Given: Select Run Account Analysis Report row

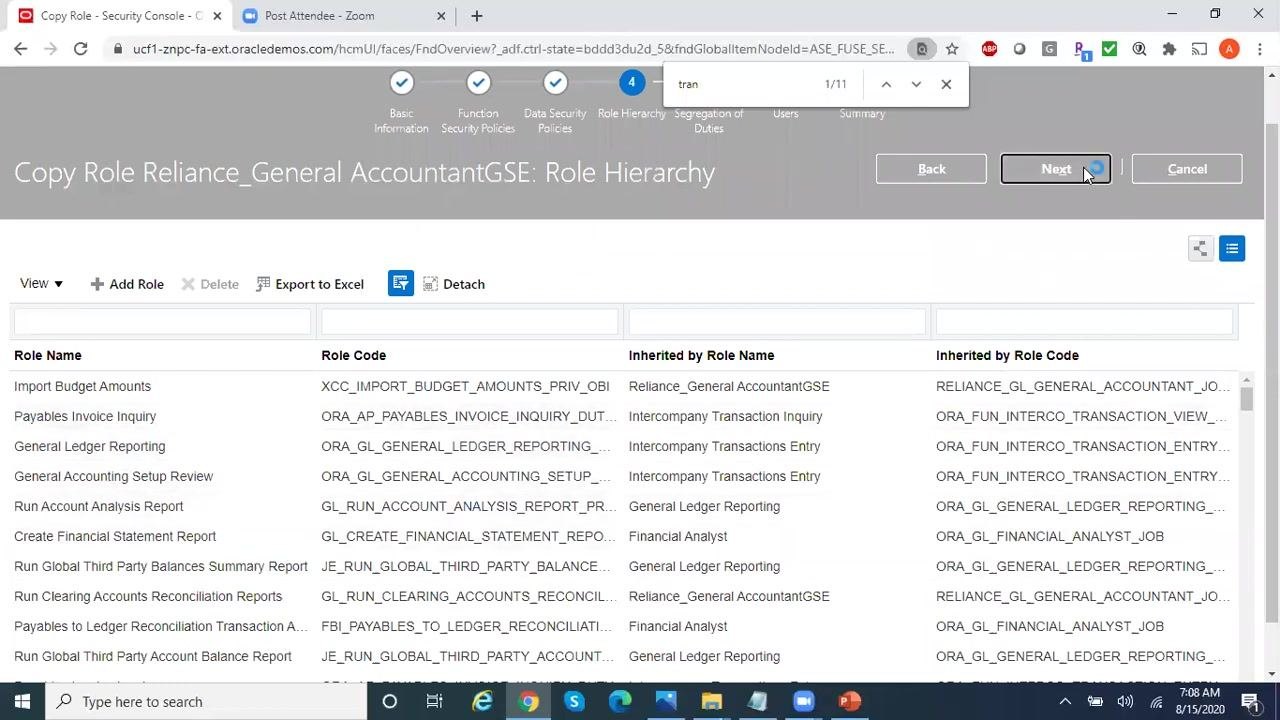Looking at the screenshot, I should tap(625, 506).
